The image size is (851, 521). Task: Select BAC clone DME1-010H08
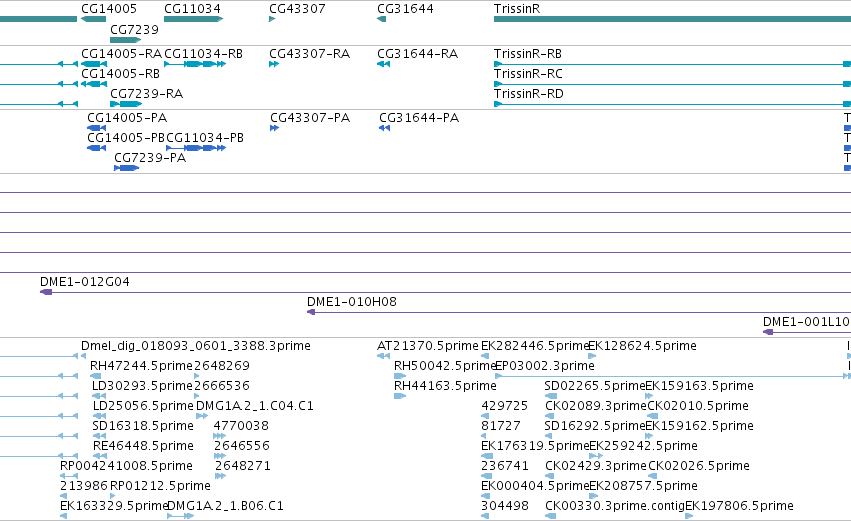pyautogui.click(x=352, y=302)
